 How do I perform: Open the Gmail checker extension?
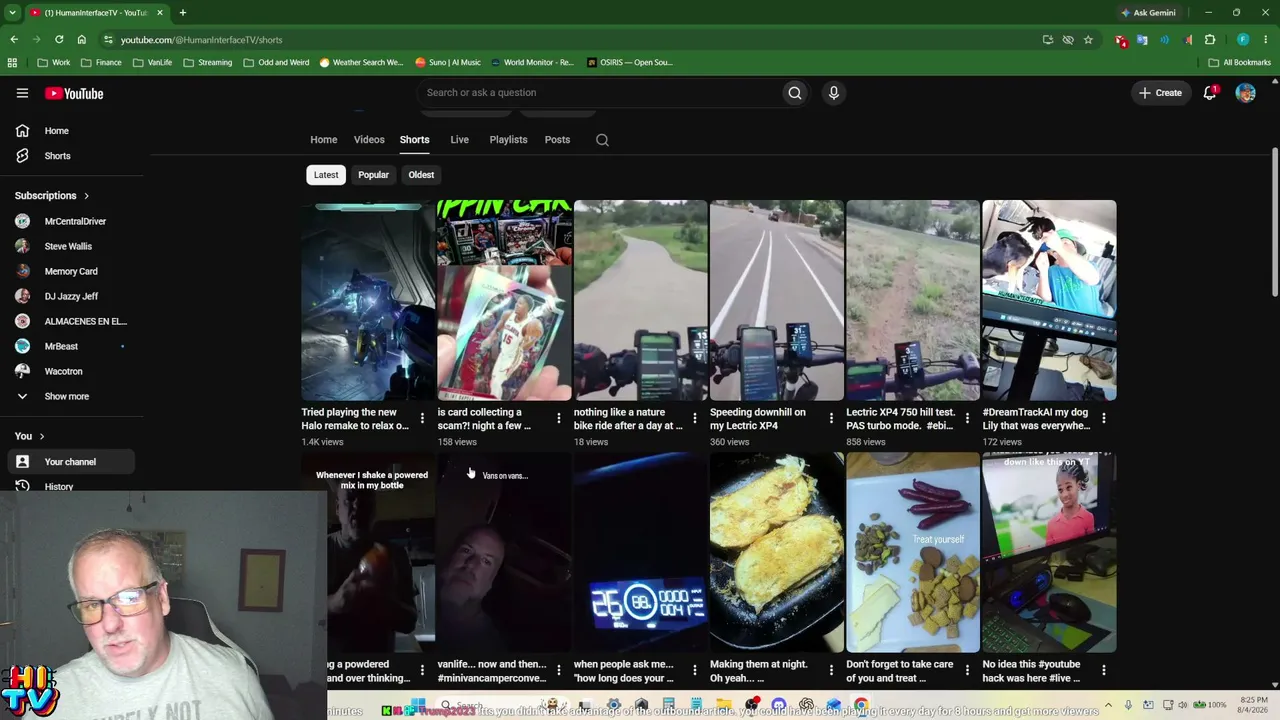(1121, 40)
